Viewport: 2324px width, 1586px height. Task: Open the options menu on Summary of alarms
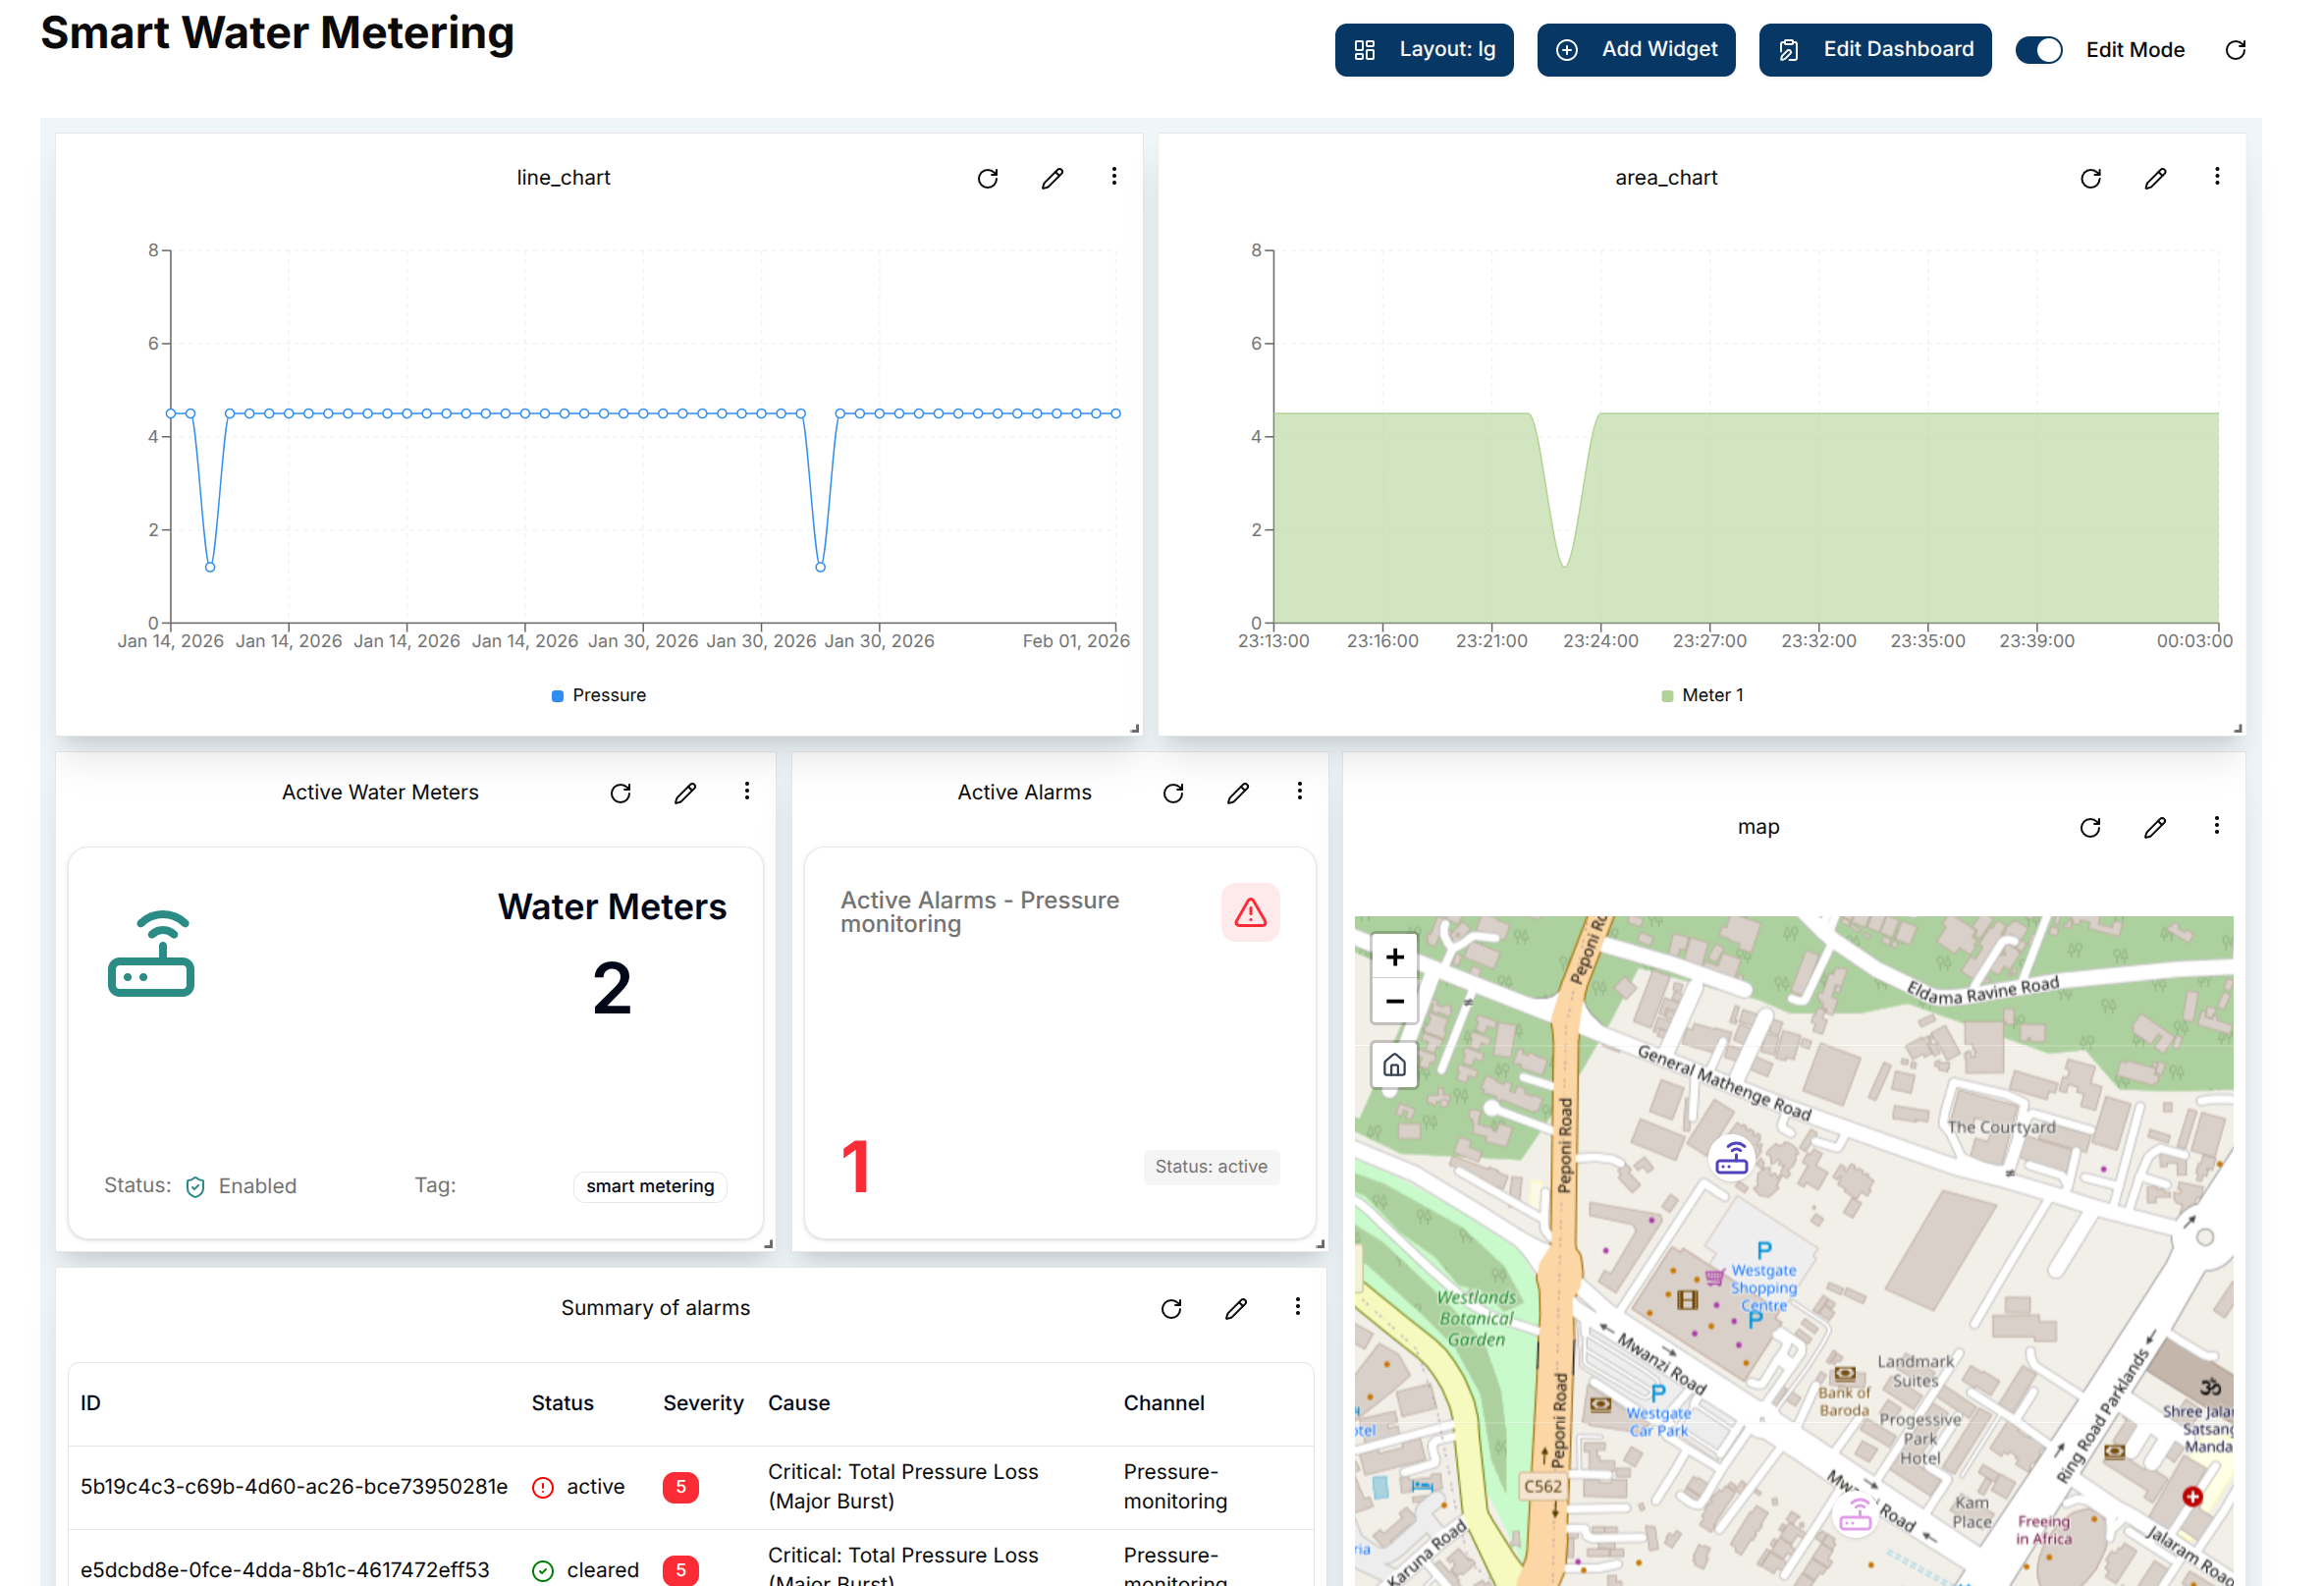[x=1298, y=1308]
